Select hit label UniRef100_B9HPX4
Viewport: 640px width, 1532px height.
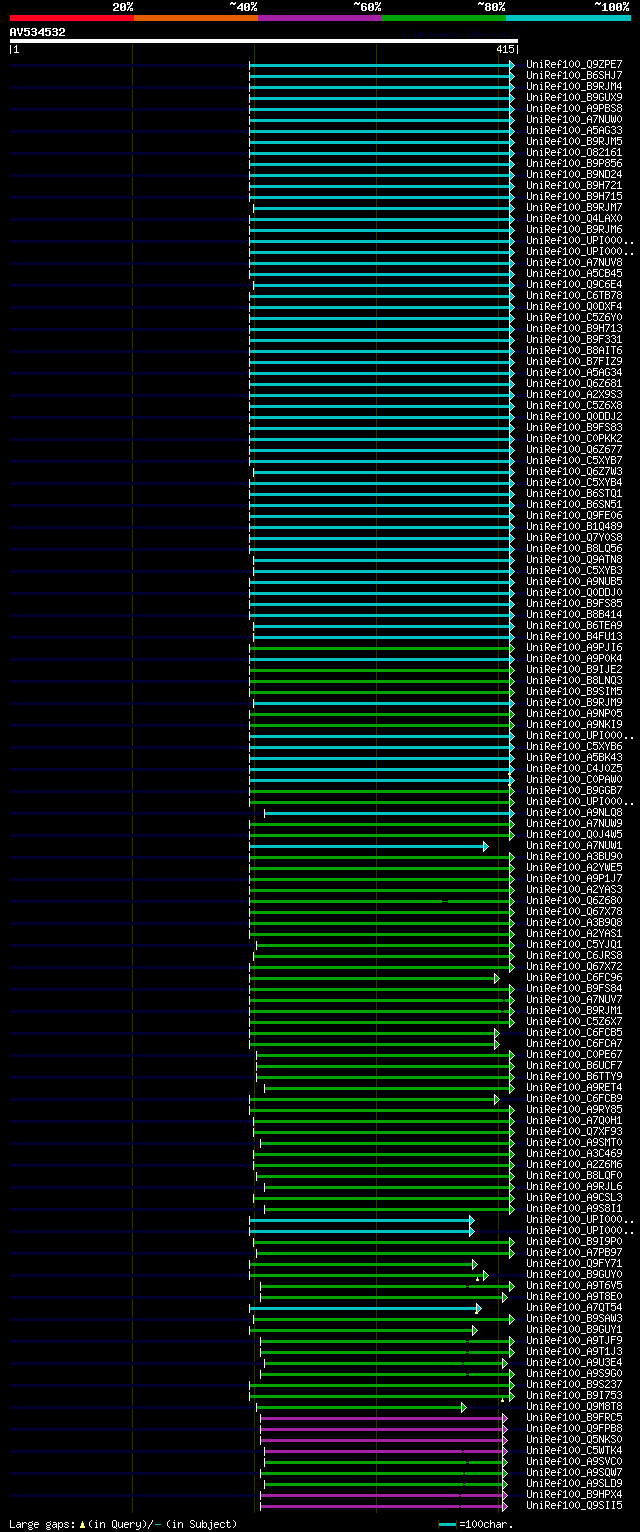(574, 1494)
